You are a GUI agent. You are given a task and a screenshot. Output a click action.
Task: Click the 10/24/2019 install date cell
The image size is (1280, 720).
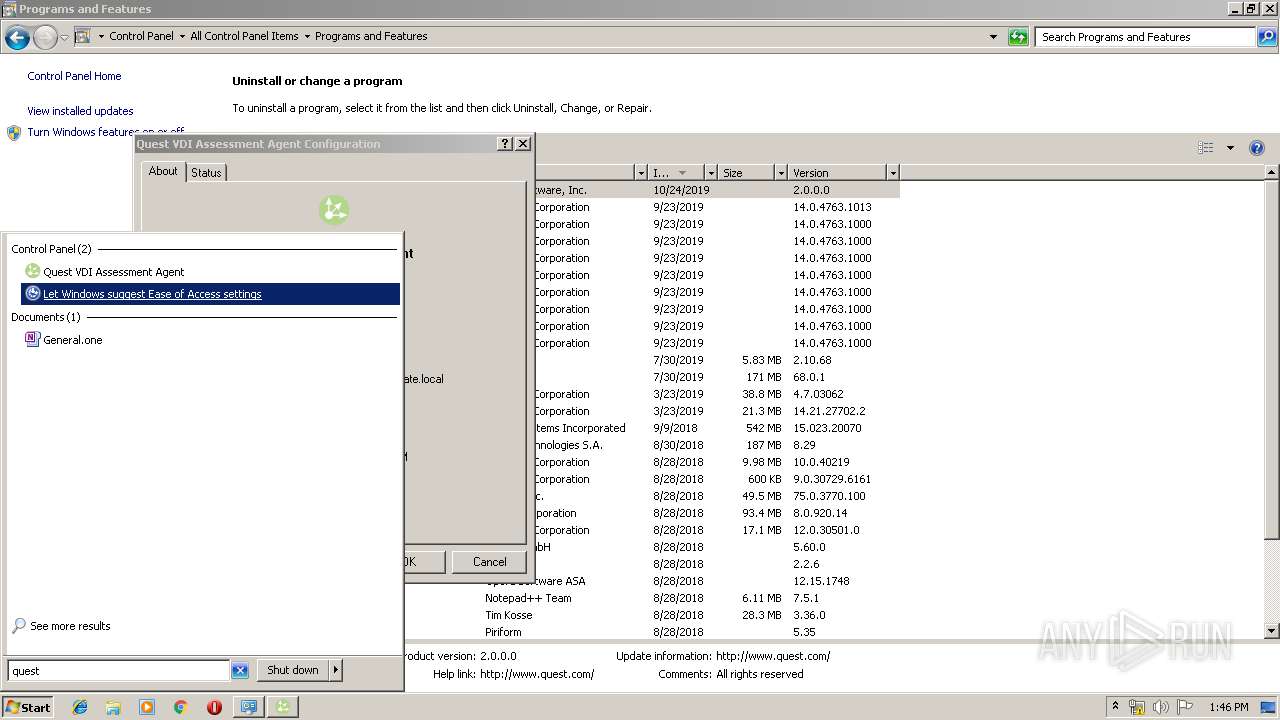[681, 190]
